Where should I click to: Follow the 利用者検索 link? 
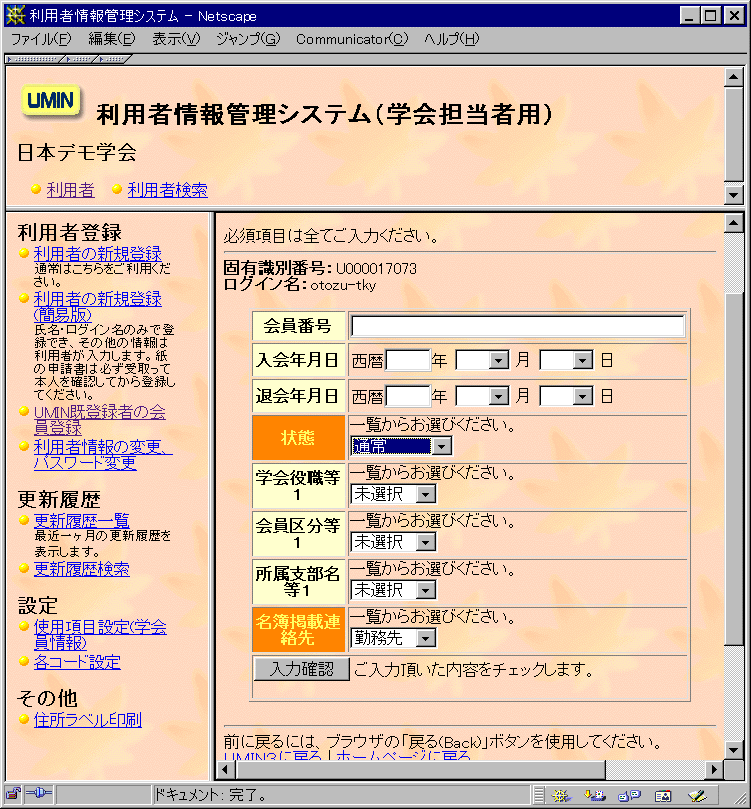tap(167, 189)
